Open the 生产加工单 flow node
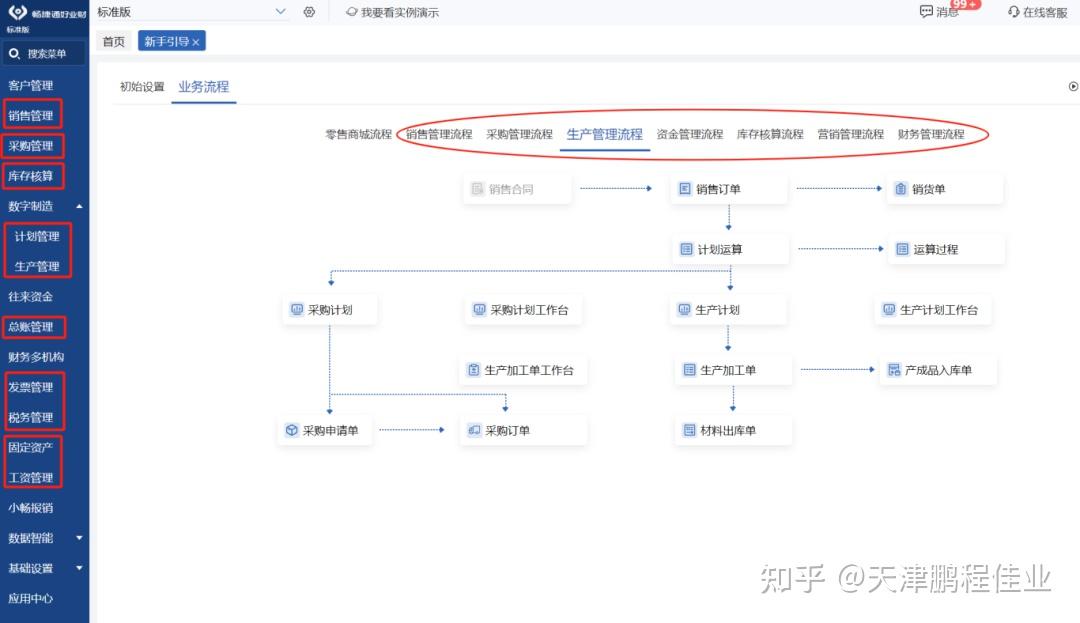1080x623 pixels. click(x=734, y=370)
